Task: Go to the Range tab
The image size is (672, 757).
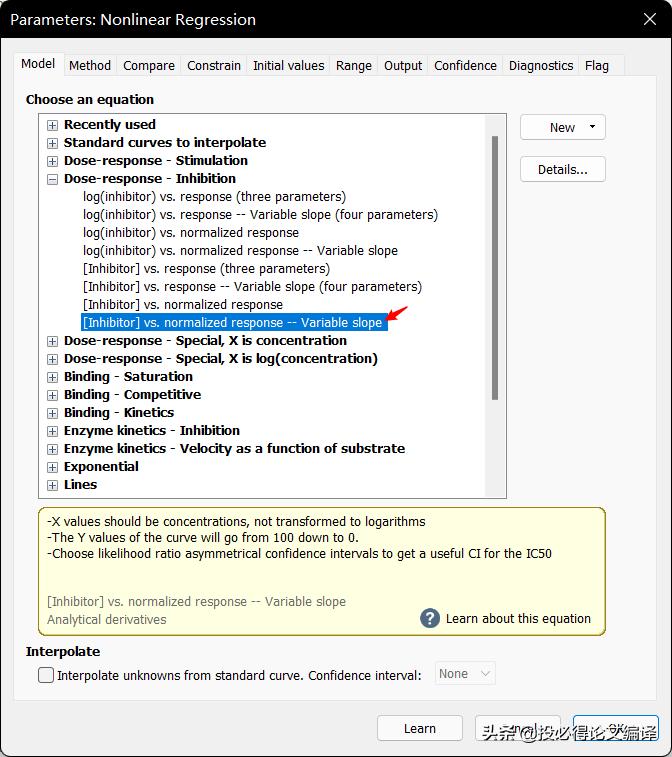Action: tap(354, 65)
